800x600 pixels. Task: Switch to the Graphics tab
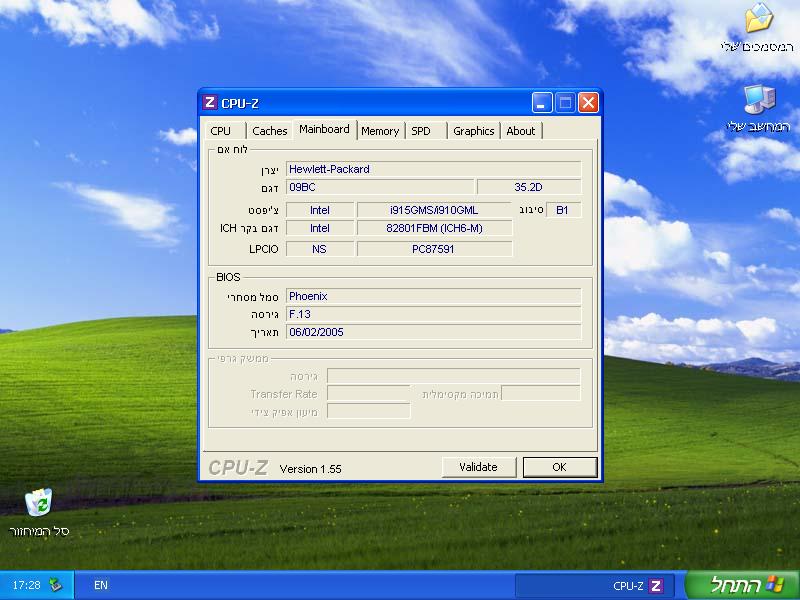tap(473, 131)
